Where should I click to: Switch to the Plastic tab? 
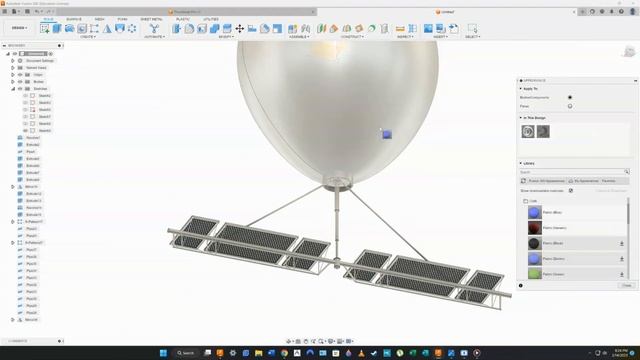tap(182, 19)
